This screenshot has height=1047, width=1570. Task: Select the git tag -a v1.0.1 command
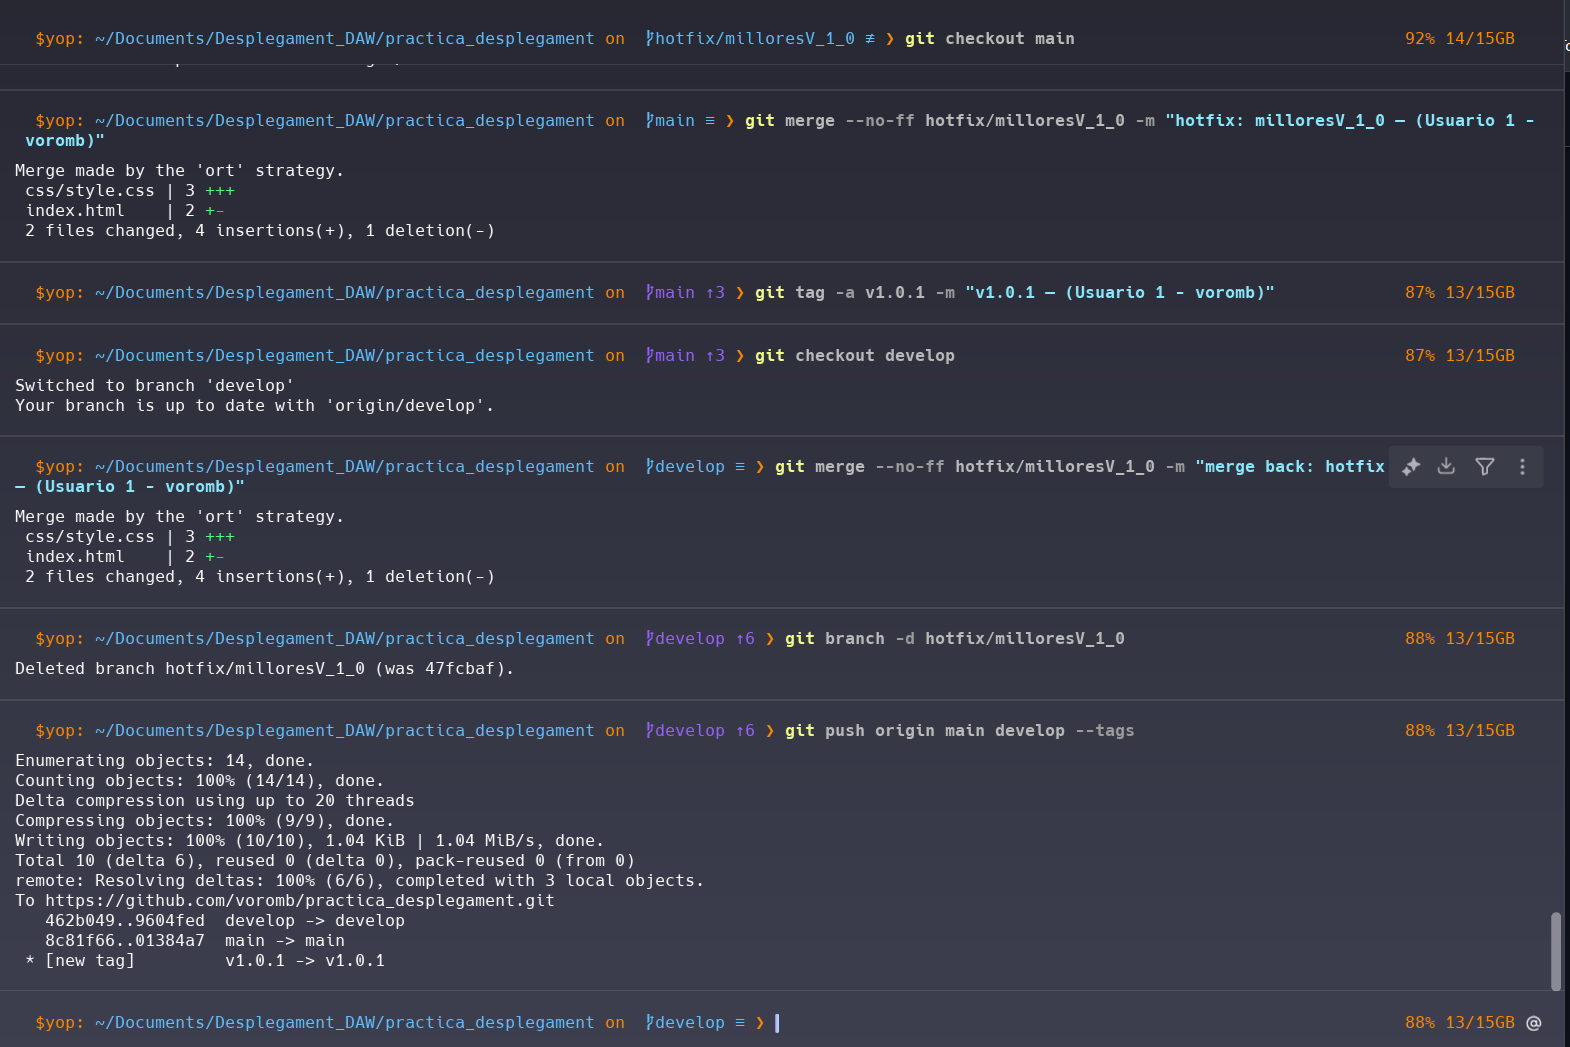[x=1013, y=293]
